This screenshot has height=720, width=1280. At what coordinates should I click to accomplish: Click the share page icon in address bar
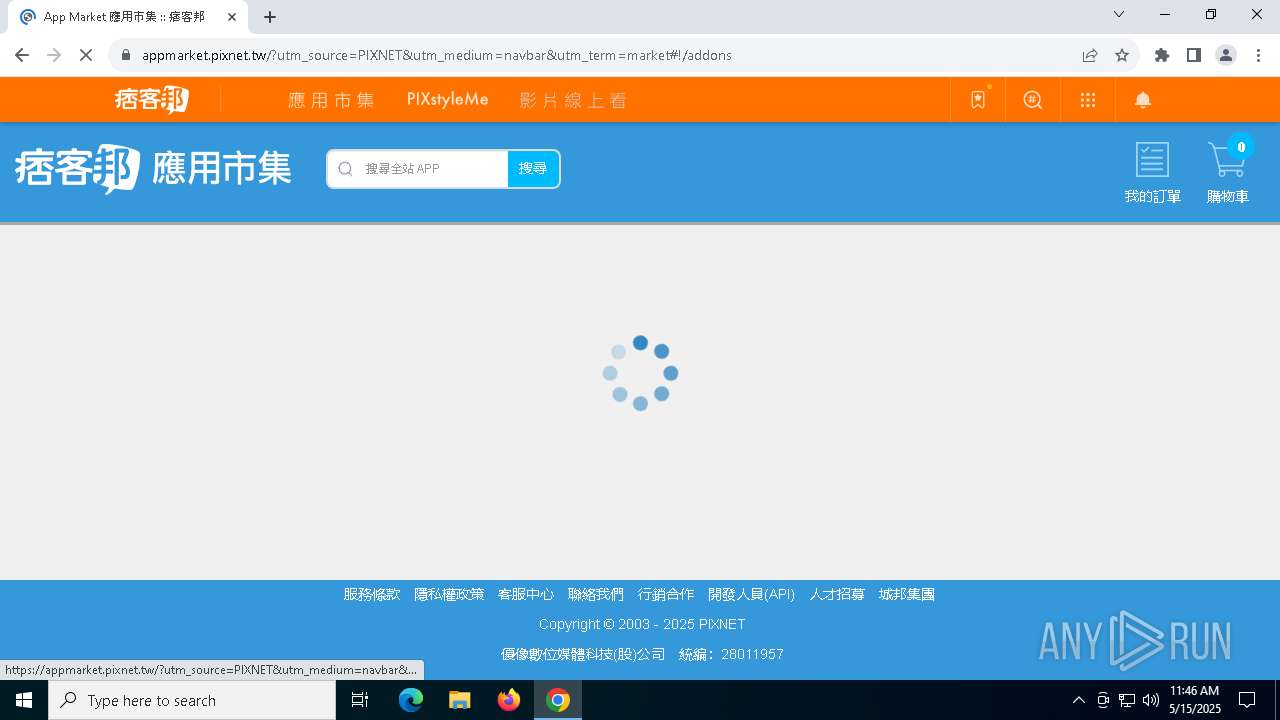point(1090,55)
